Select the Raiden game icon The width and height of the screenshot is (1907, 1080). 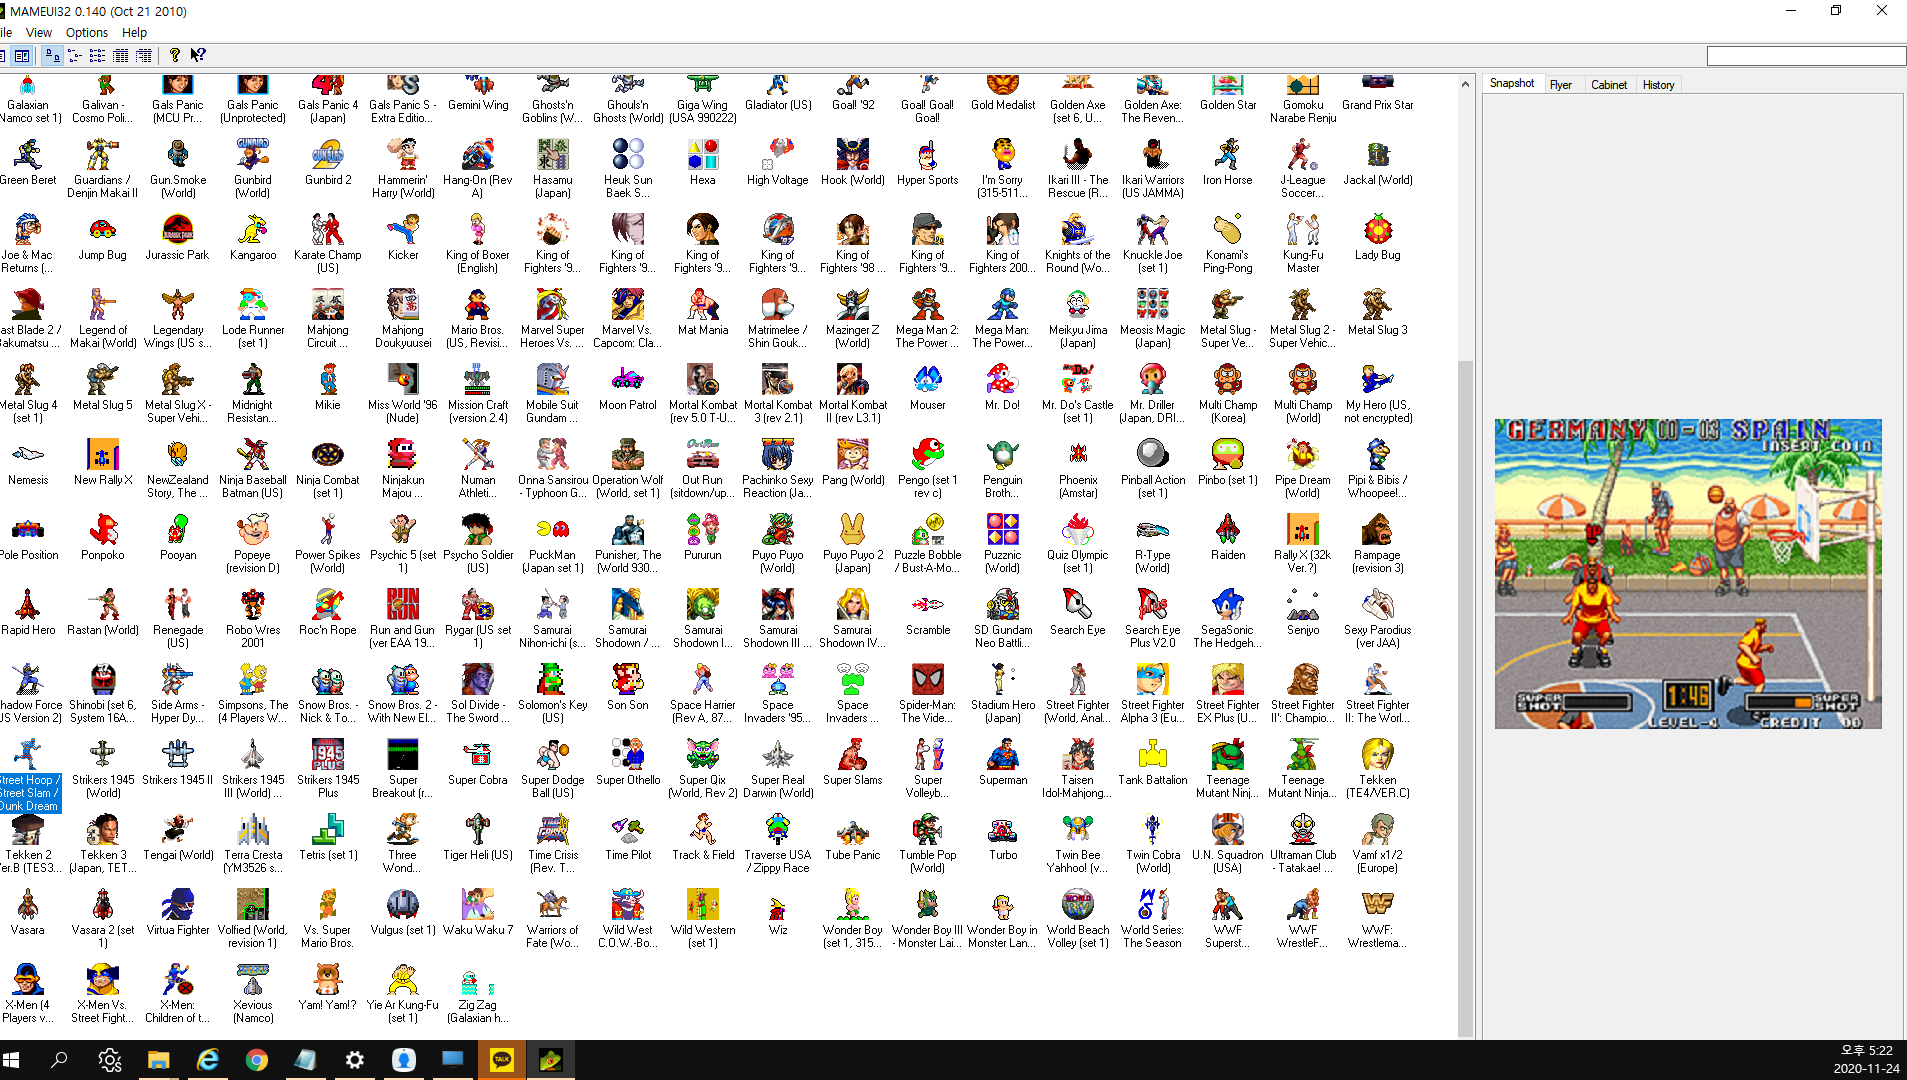(1228, 530)
